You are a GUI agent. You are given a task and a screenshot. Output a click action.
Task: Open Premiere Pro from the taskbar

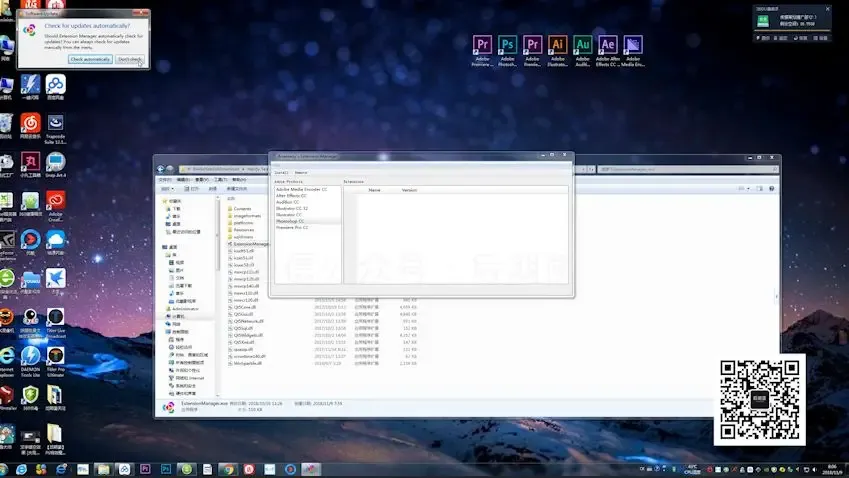(x=145, y=469)
